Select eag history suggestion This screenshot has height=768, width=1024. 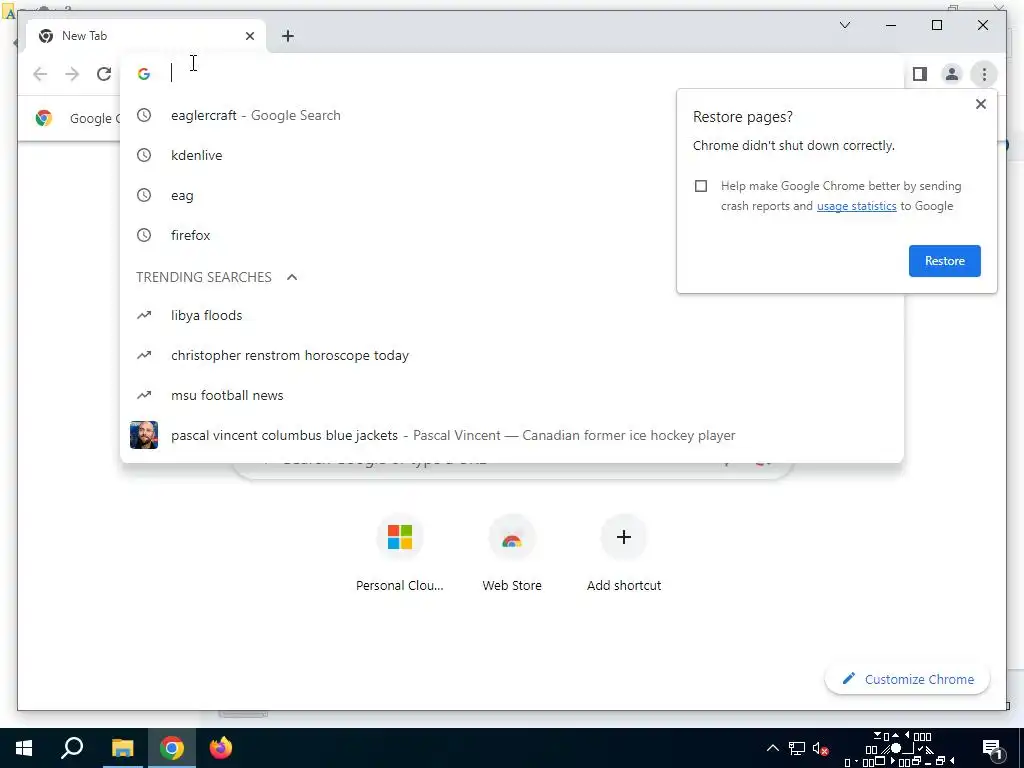(512, 195)
